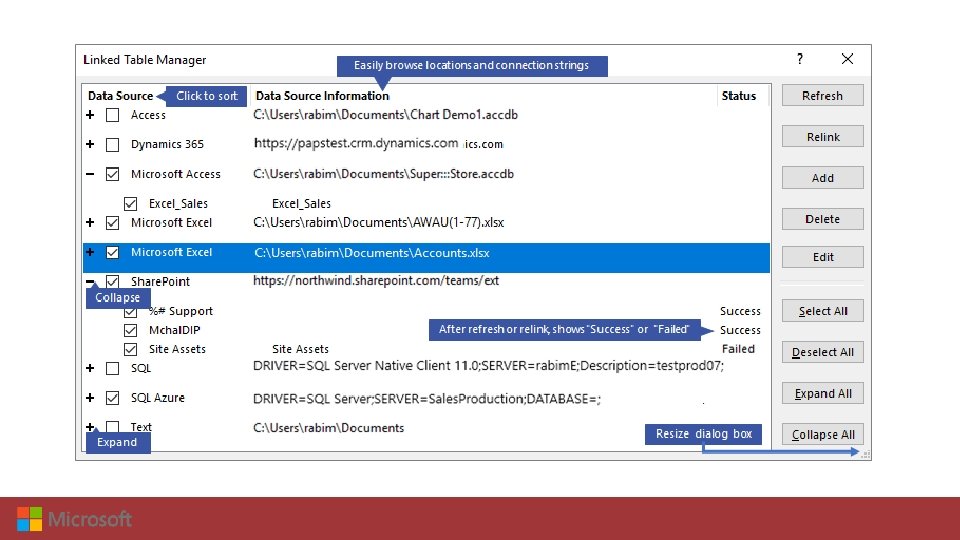The height and width of the screenshot is (540, 960).
Task: Select the C:\Users\rabim\Documents text path
Action: pyautogui.click(x=328, y=428)
